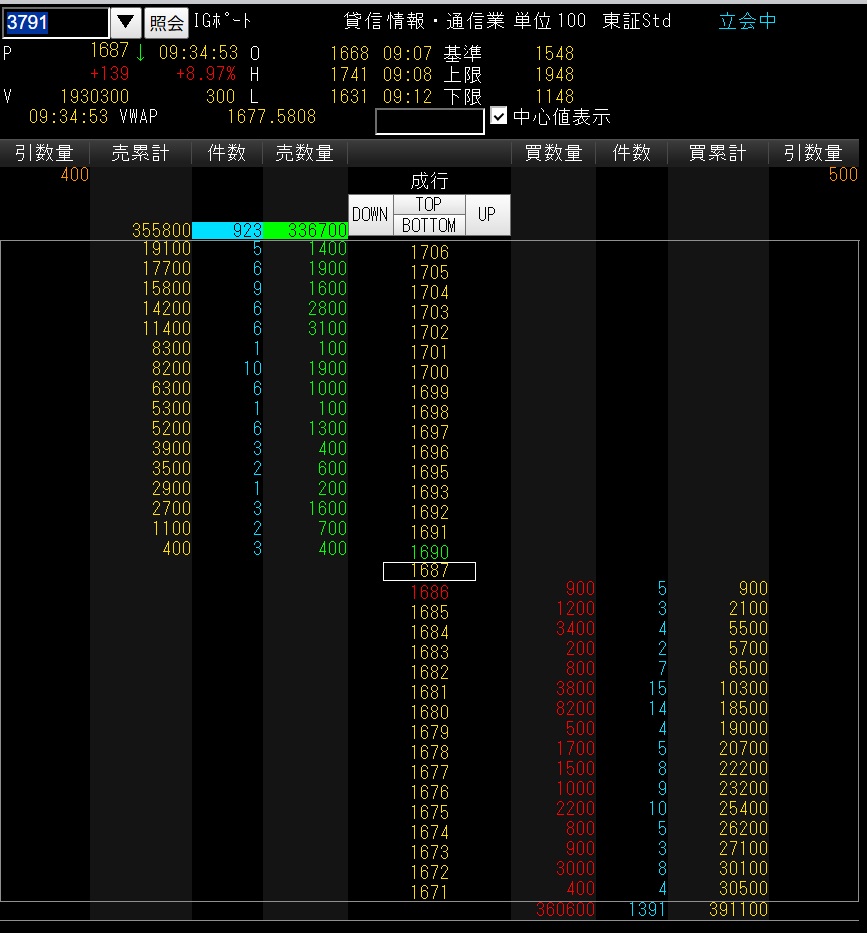Screen dimensions: 867x933
Task: Click price level 1671
Action: pos(429,892)
